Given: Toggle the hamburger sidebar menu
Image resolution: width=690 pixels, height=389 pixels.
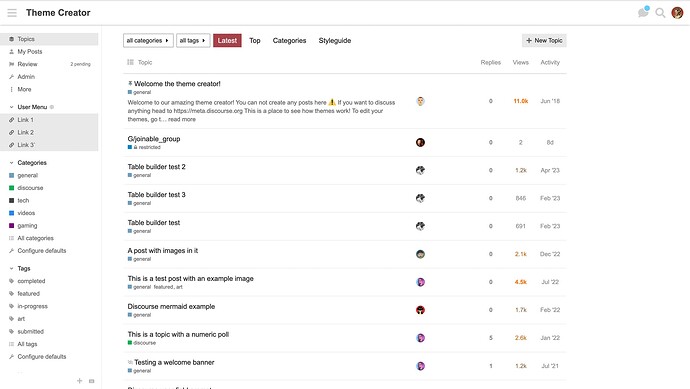Looking at the screenshot, I should [12, 13].
